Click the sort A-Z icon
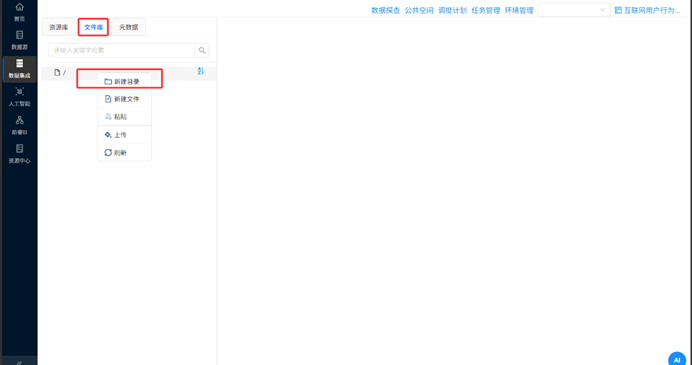 201,71
